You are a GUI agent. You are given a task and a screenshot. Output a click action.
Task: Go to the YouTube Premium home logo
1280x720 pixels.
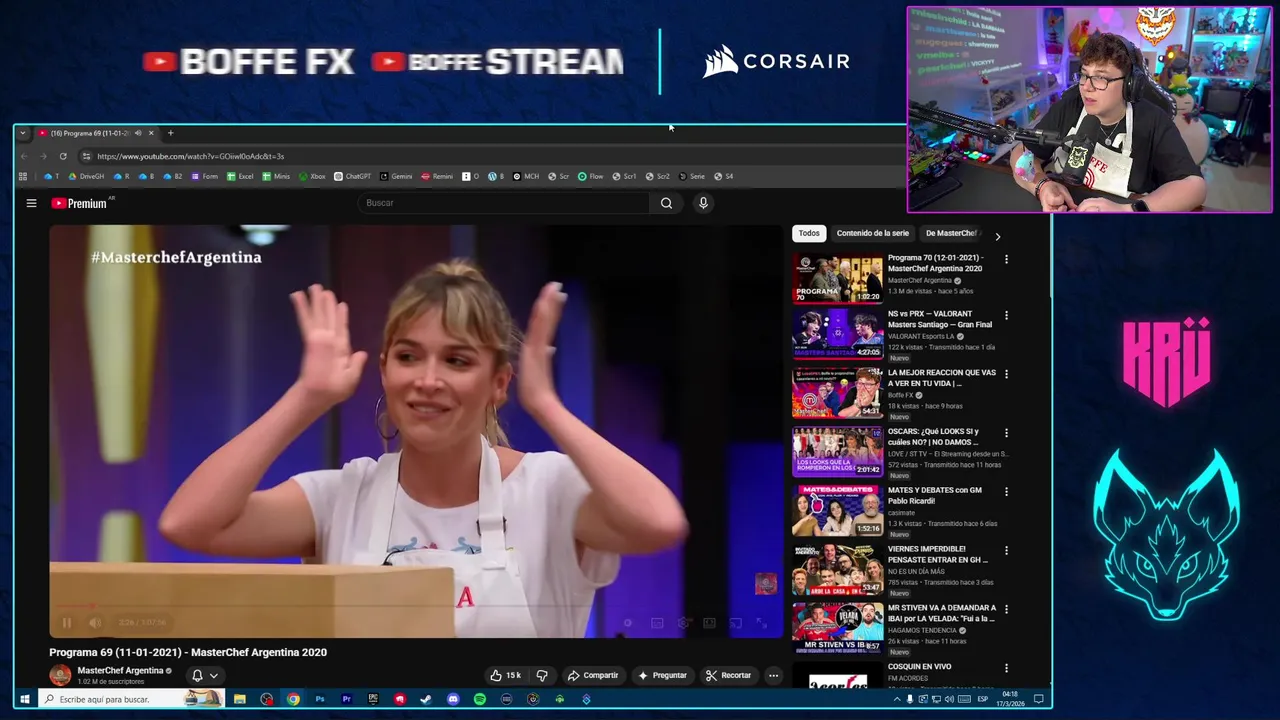pos(80,203)
